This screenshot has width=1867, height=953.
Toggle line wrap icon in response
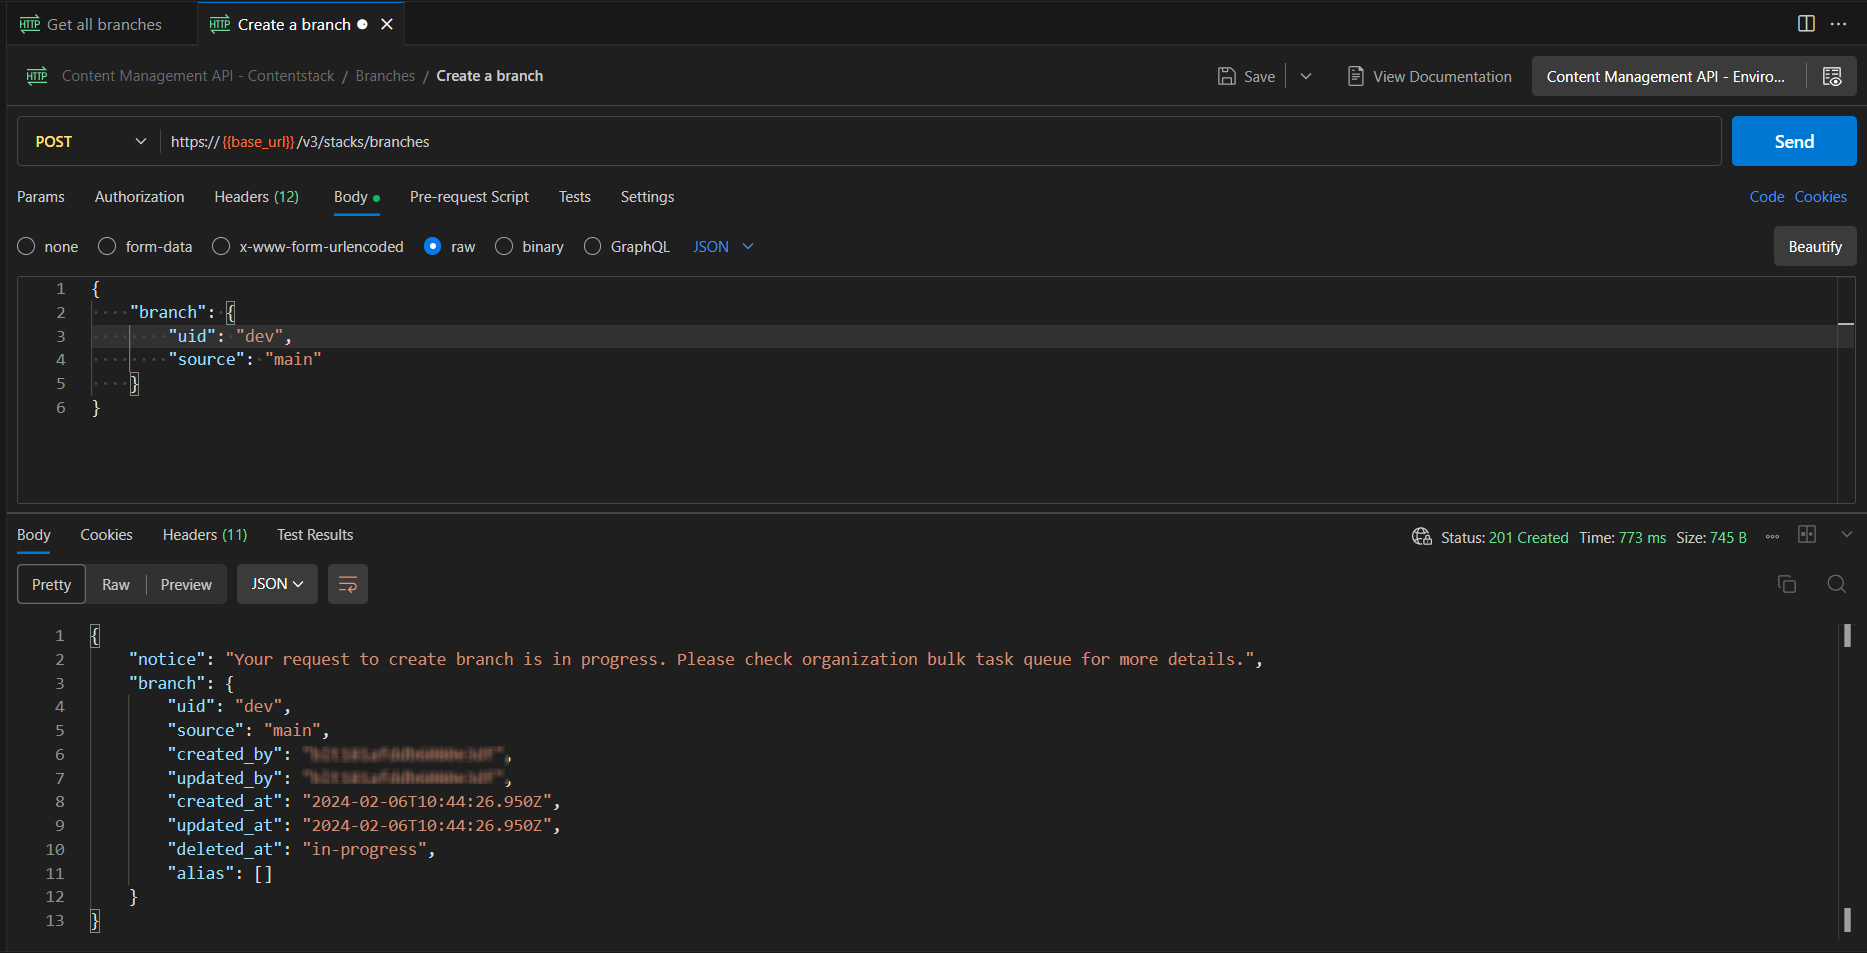[348, 584]
